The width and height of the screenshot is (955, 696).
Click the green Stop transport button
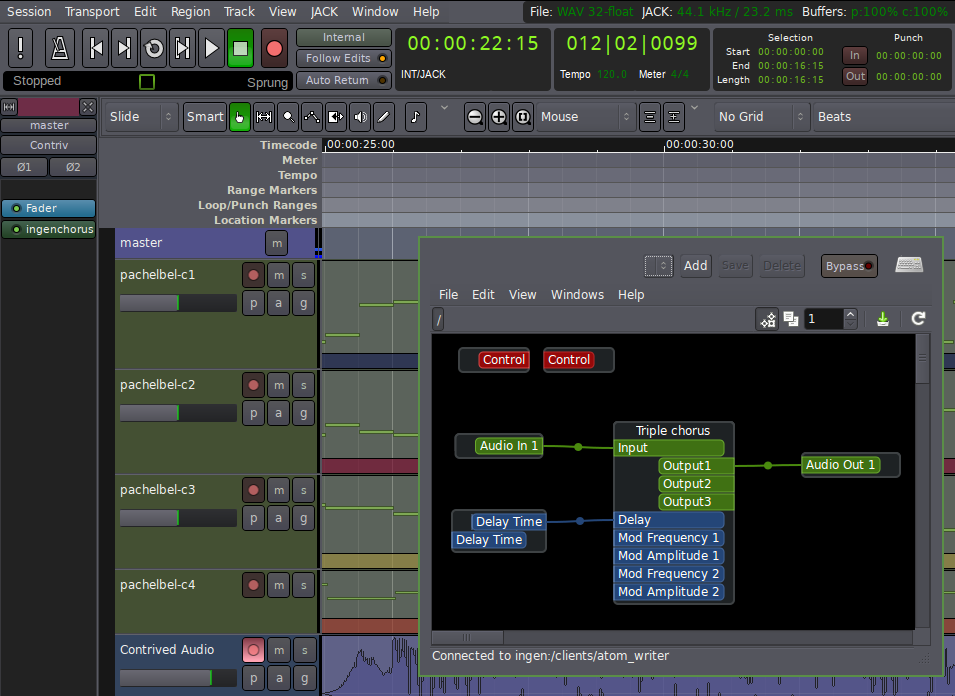coord(241,47)
